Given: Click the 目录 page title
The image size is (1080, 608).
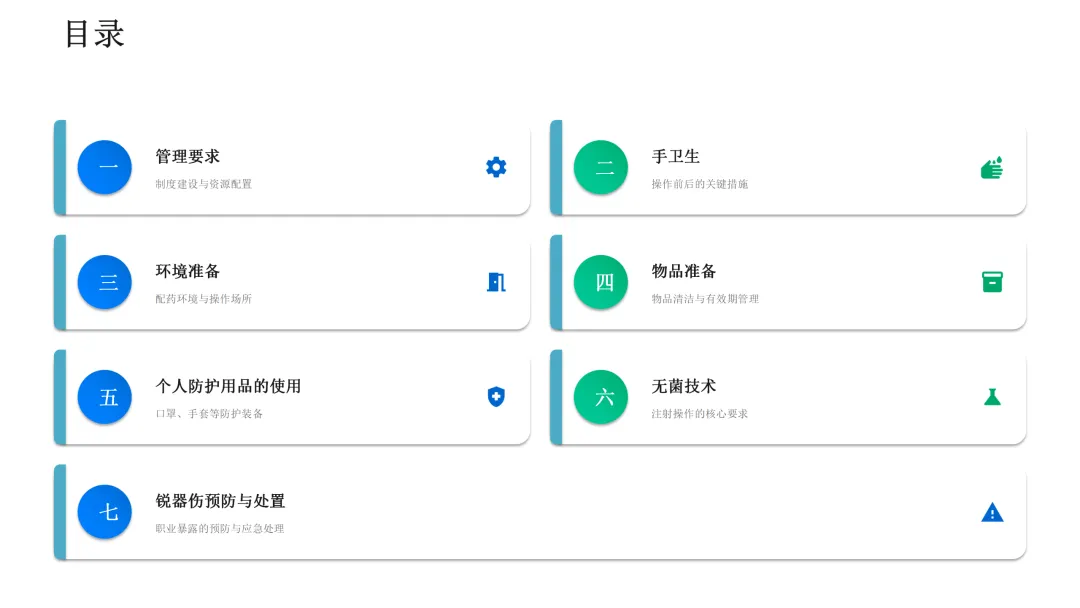Looking at the screenshot, I should click(x=94, y=34).
